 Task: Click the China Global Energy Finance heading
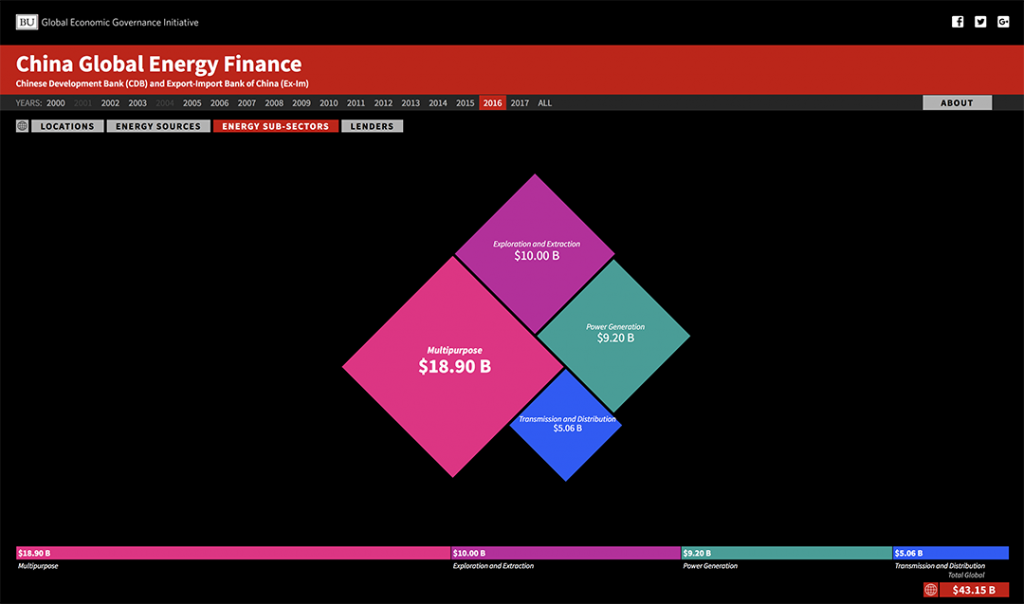[x=159, y=64]
